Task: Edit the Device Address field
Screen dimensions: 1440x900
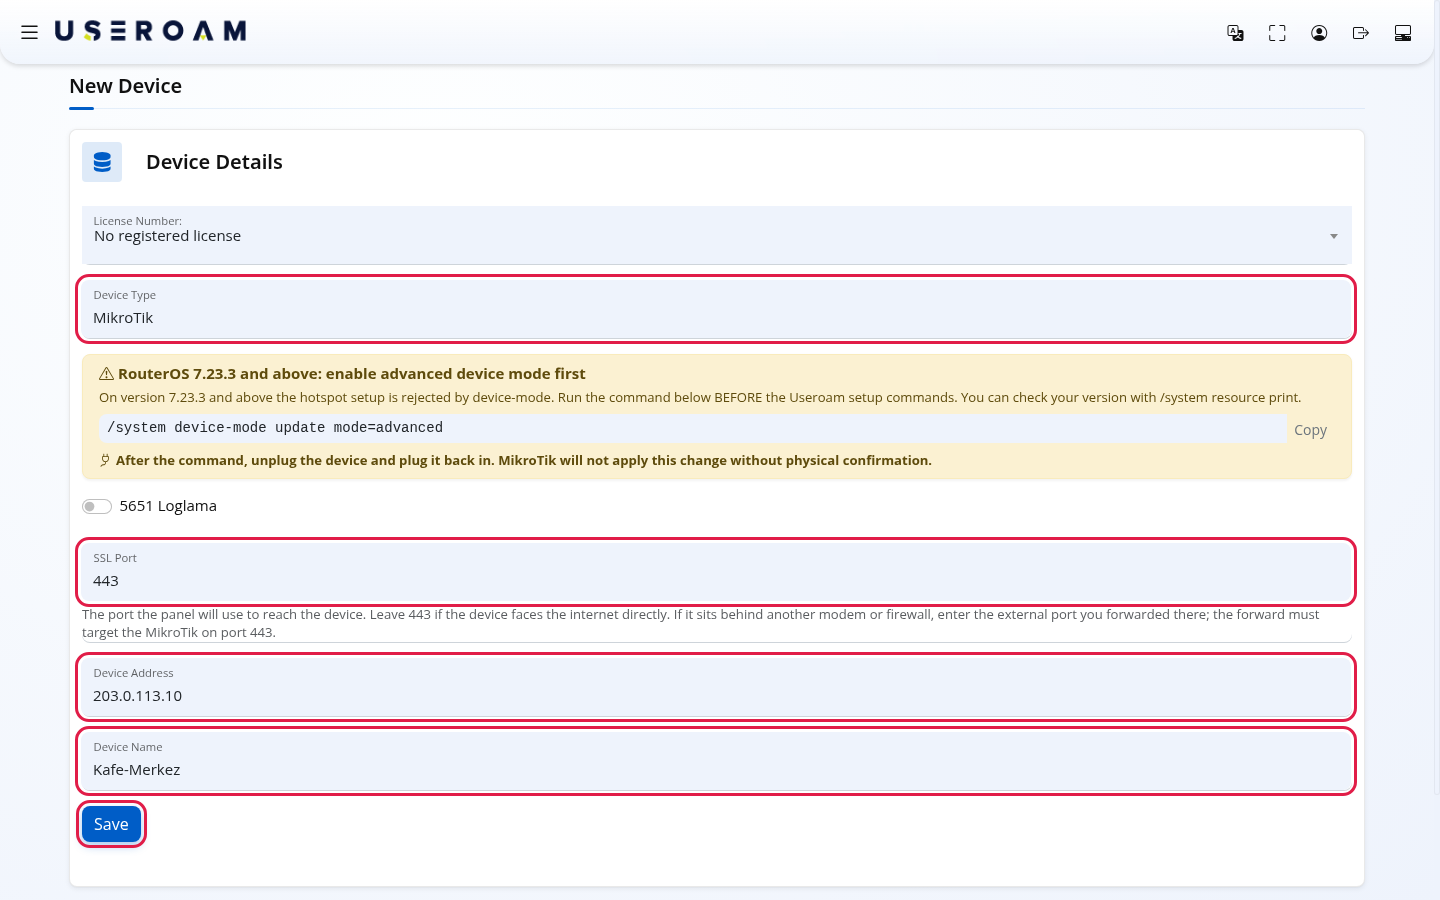Action: [x=716, y=687]
